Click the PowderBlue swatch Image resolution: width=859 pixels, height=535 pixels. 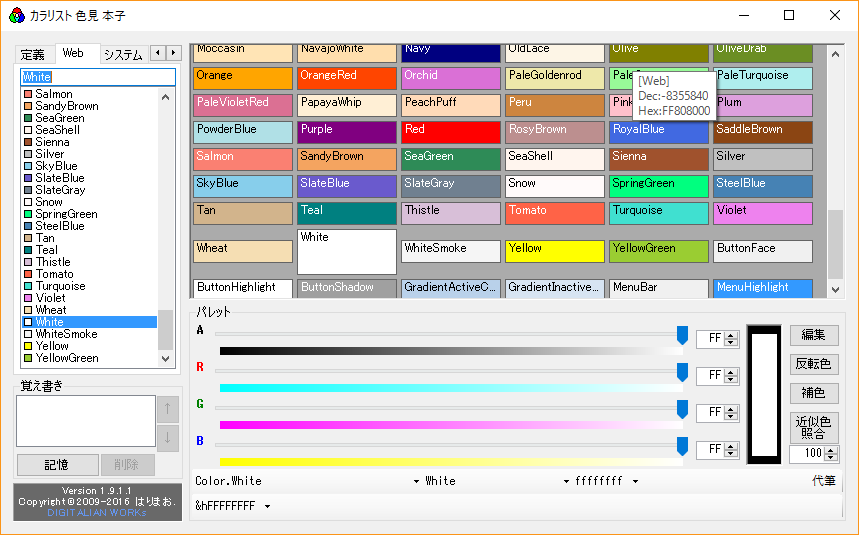coord(243,133)
